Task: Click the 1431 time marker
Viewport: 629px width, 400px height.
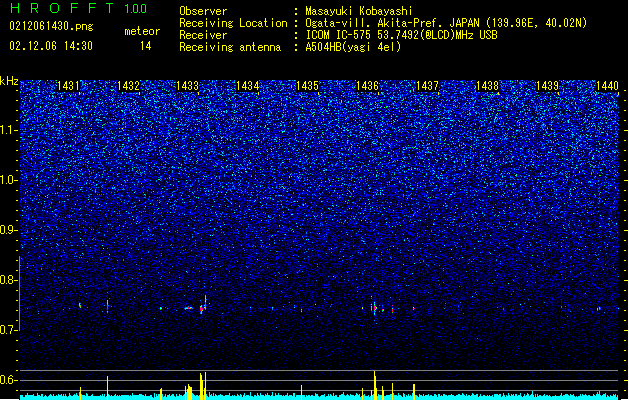Action: coord(69,85)
